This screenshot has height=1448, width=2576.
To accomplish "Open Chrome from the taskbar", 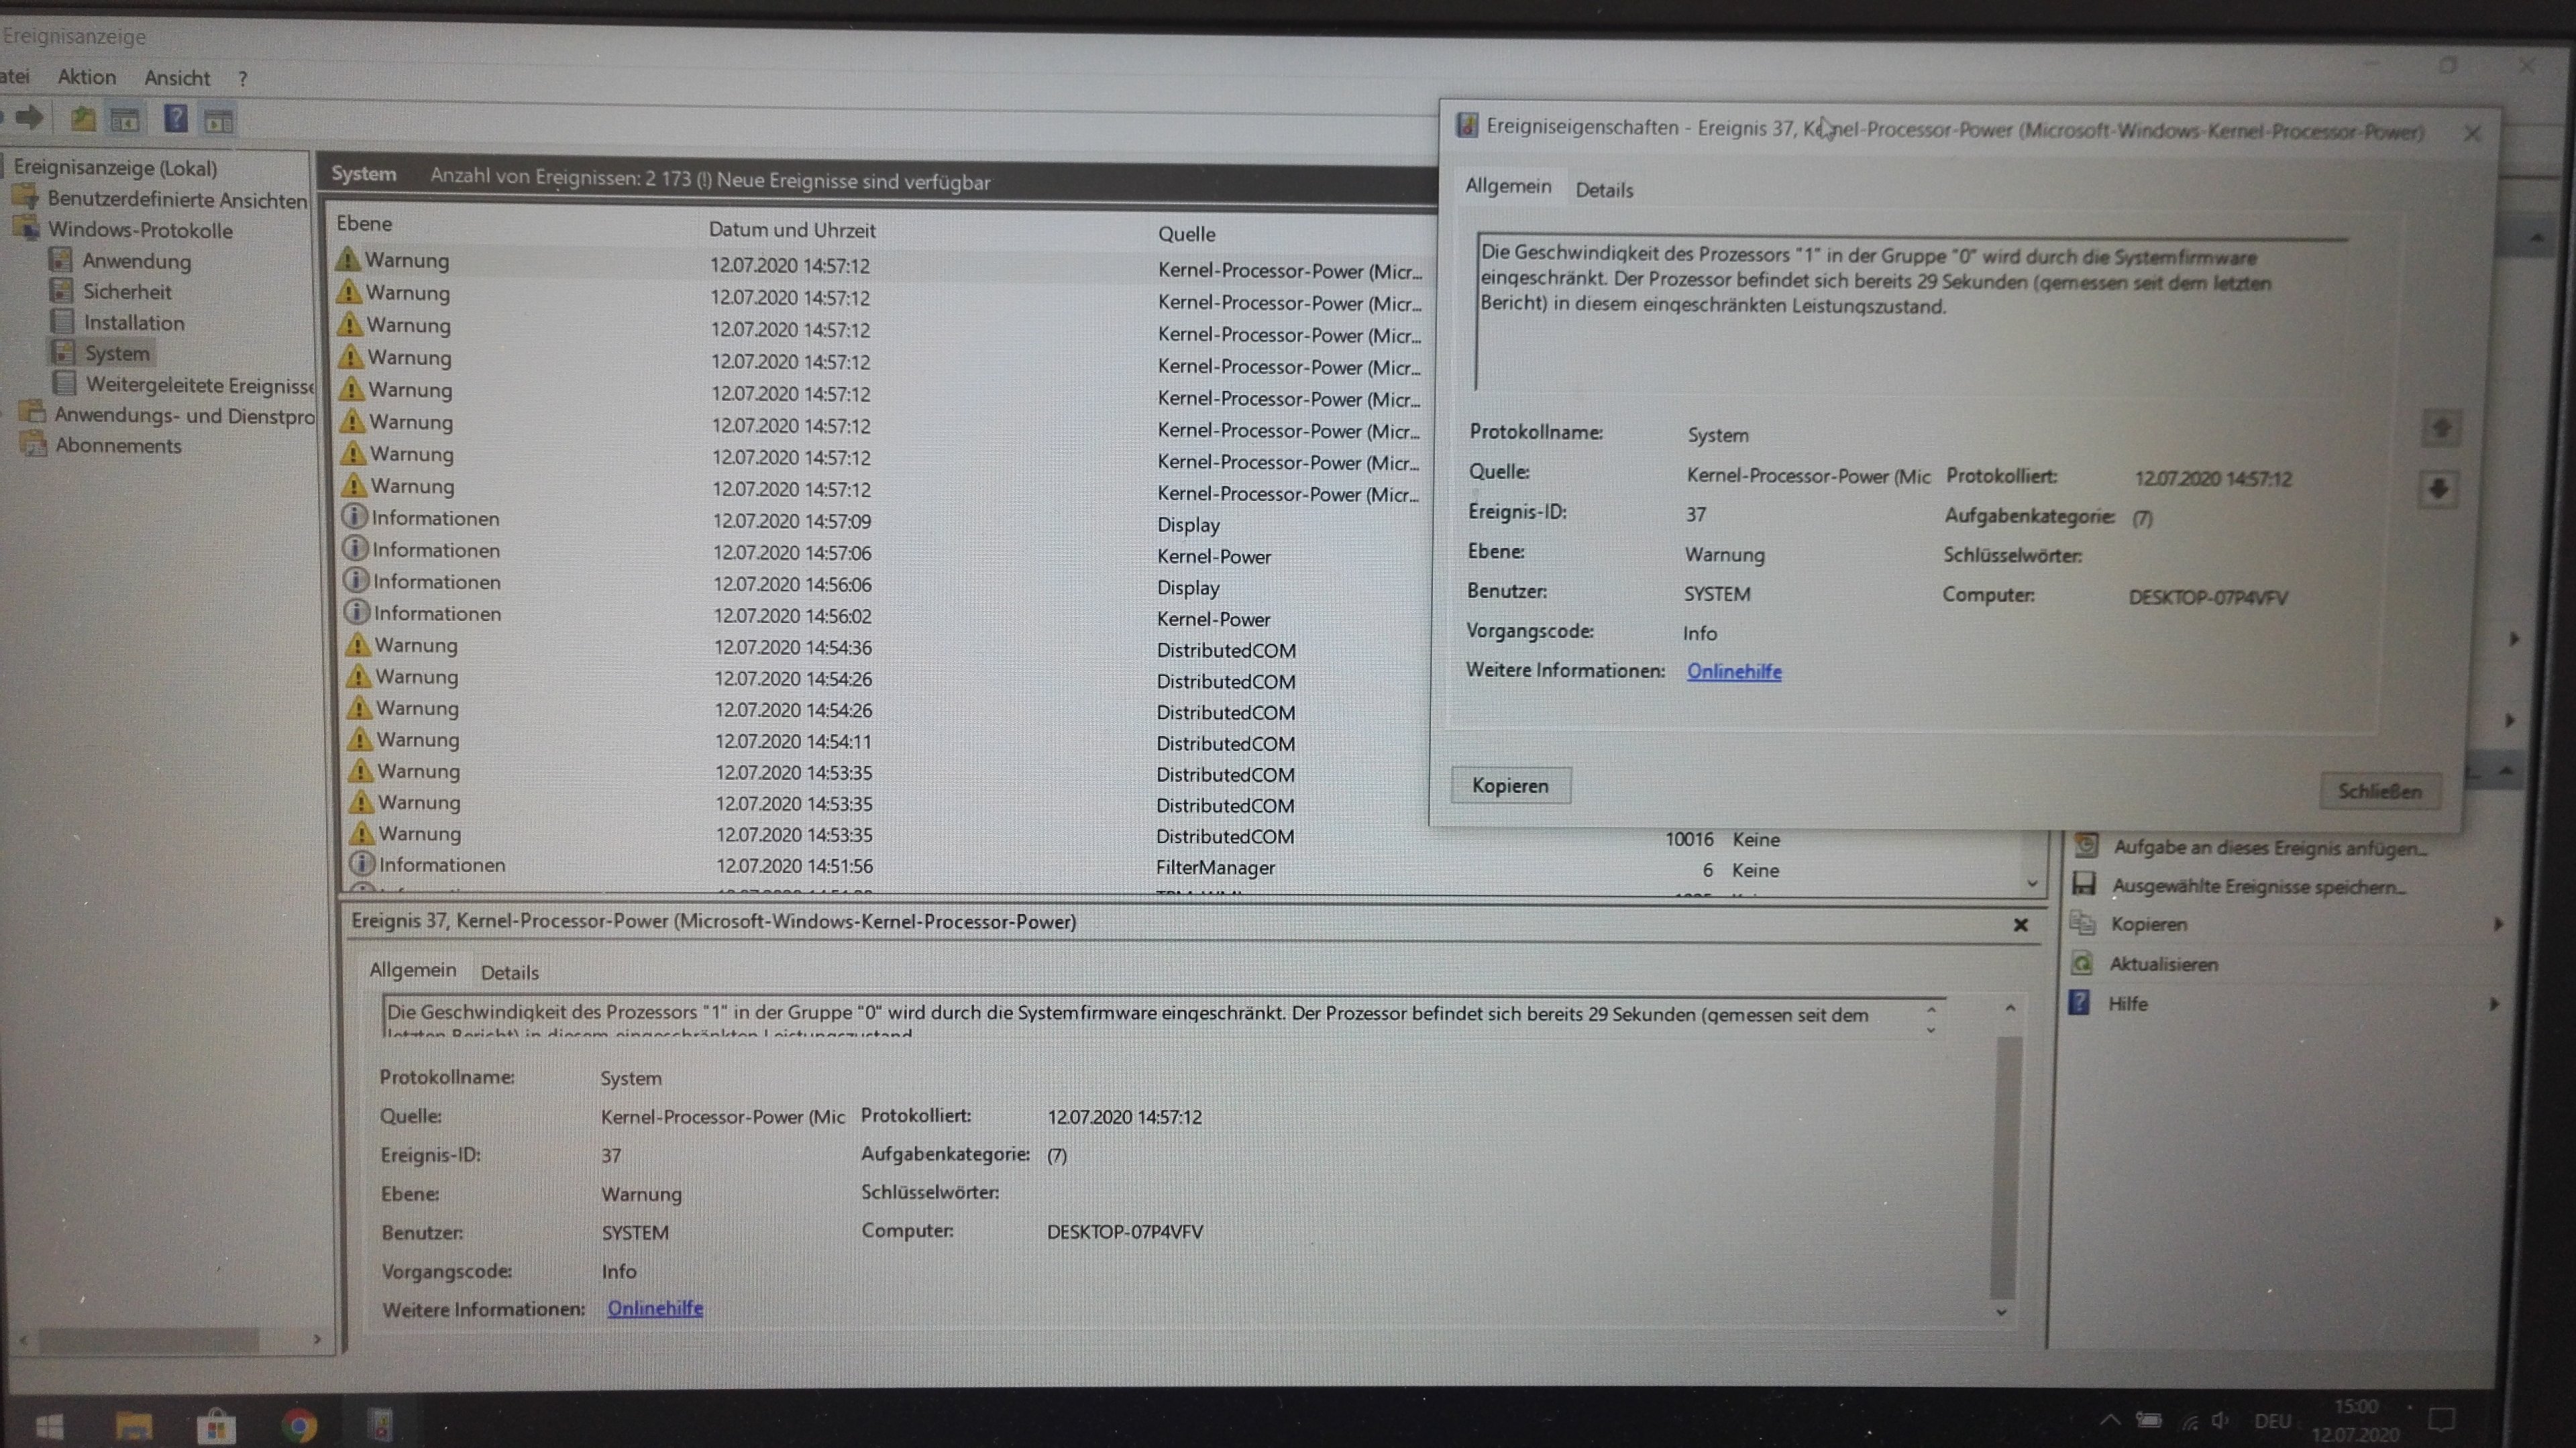I will coord(298,1424).
